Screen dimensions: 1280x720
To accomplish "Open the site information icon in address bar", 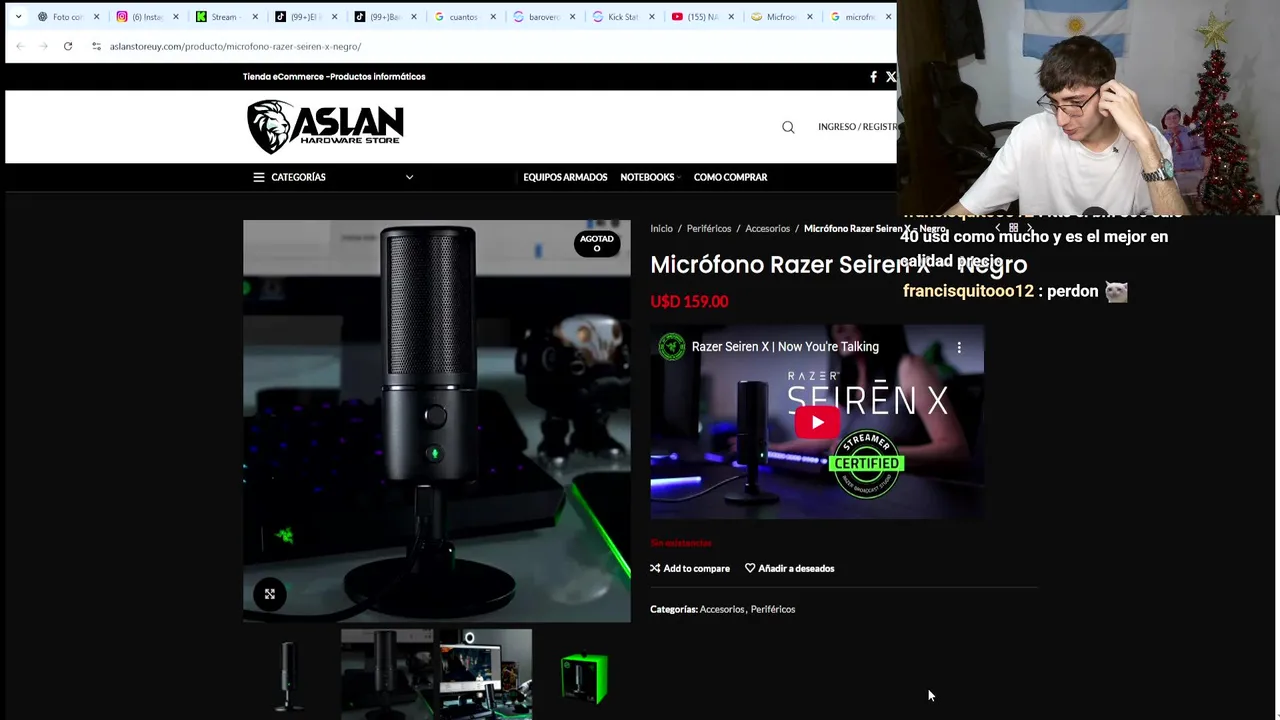I will click(96, 46).
